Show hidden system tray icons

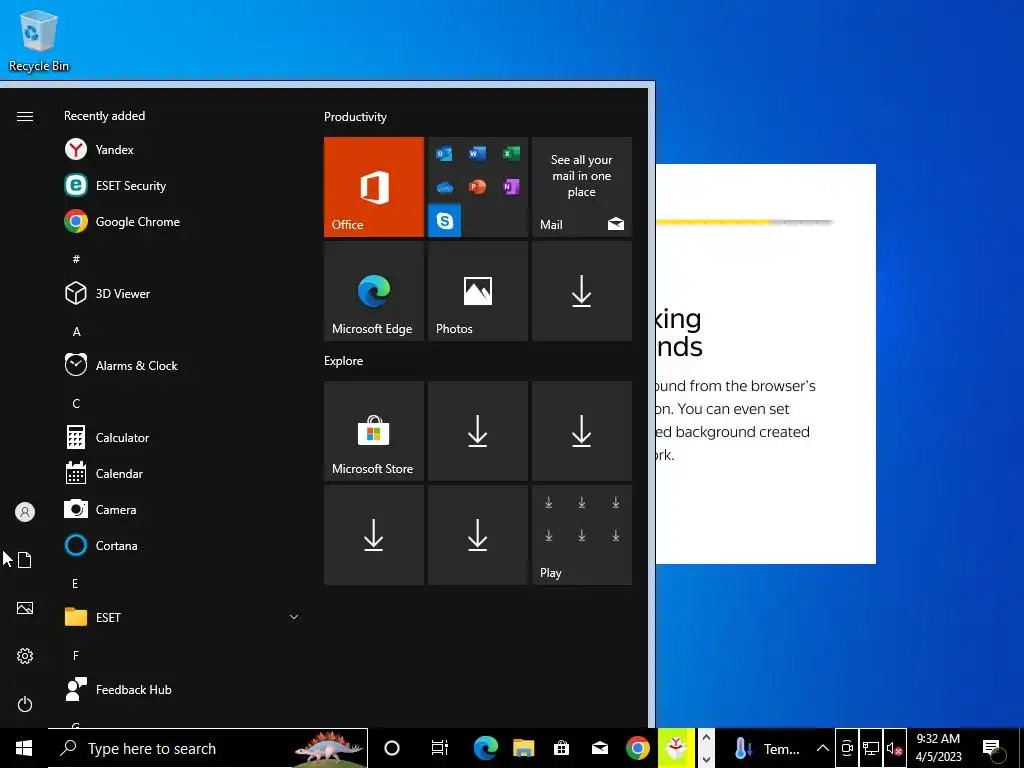pos(822,748)
